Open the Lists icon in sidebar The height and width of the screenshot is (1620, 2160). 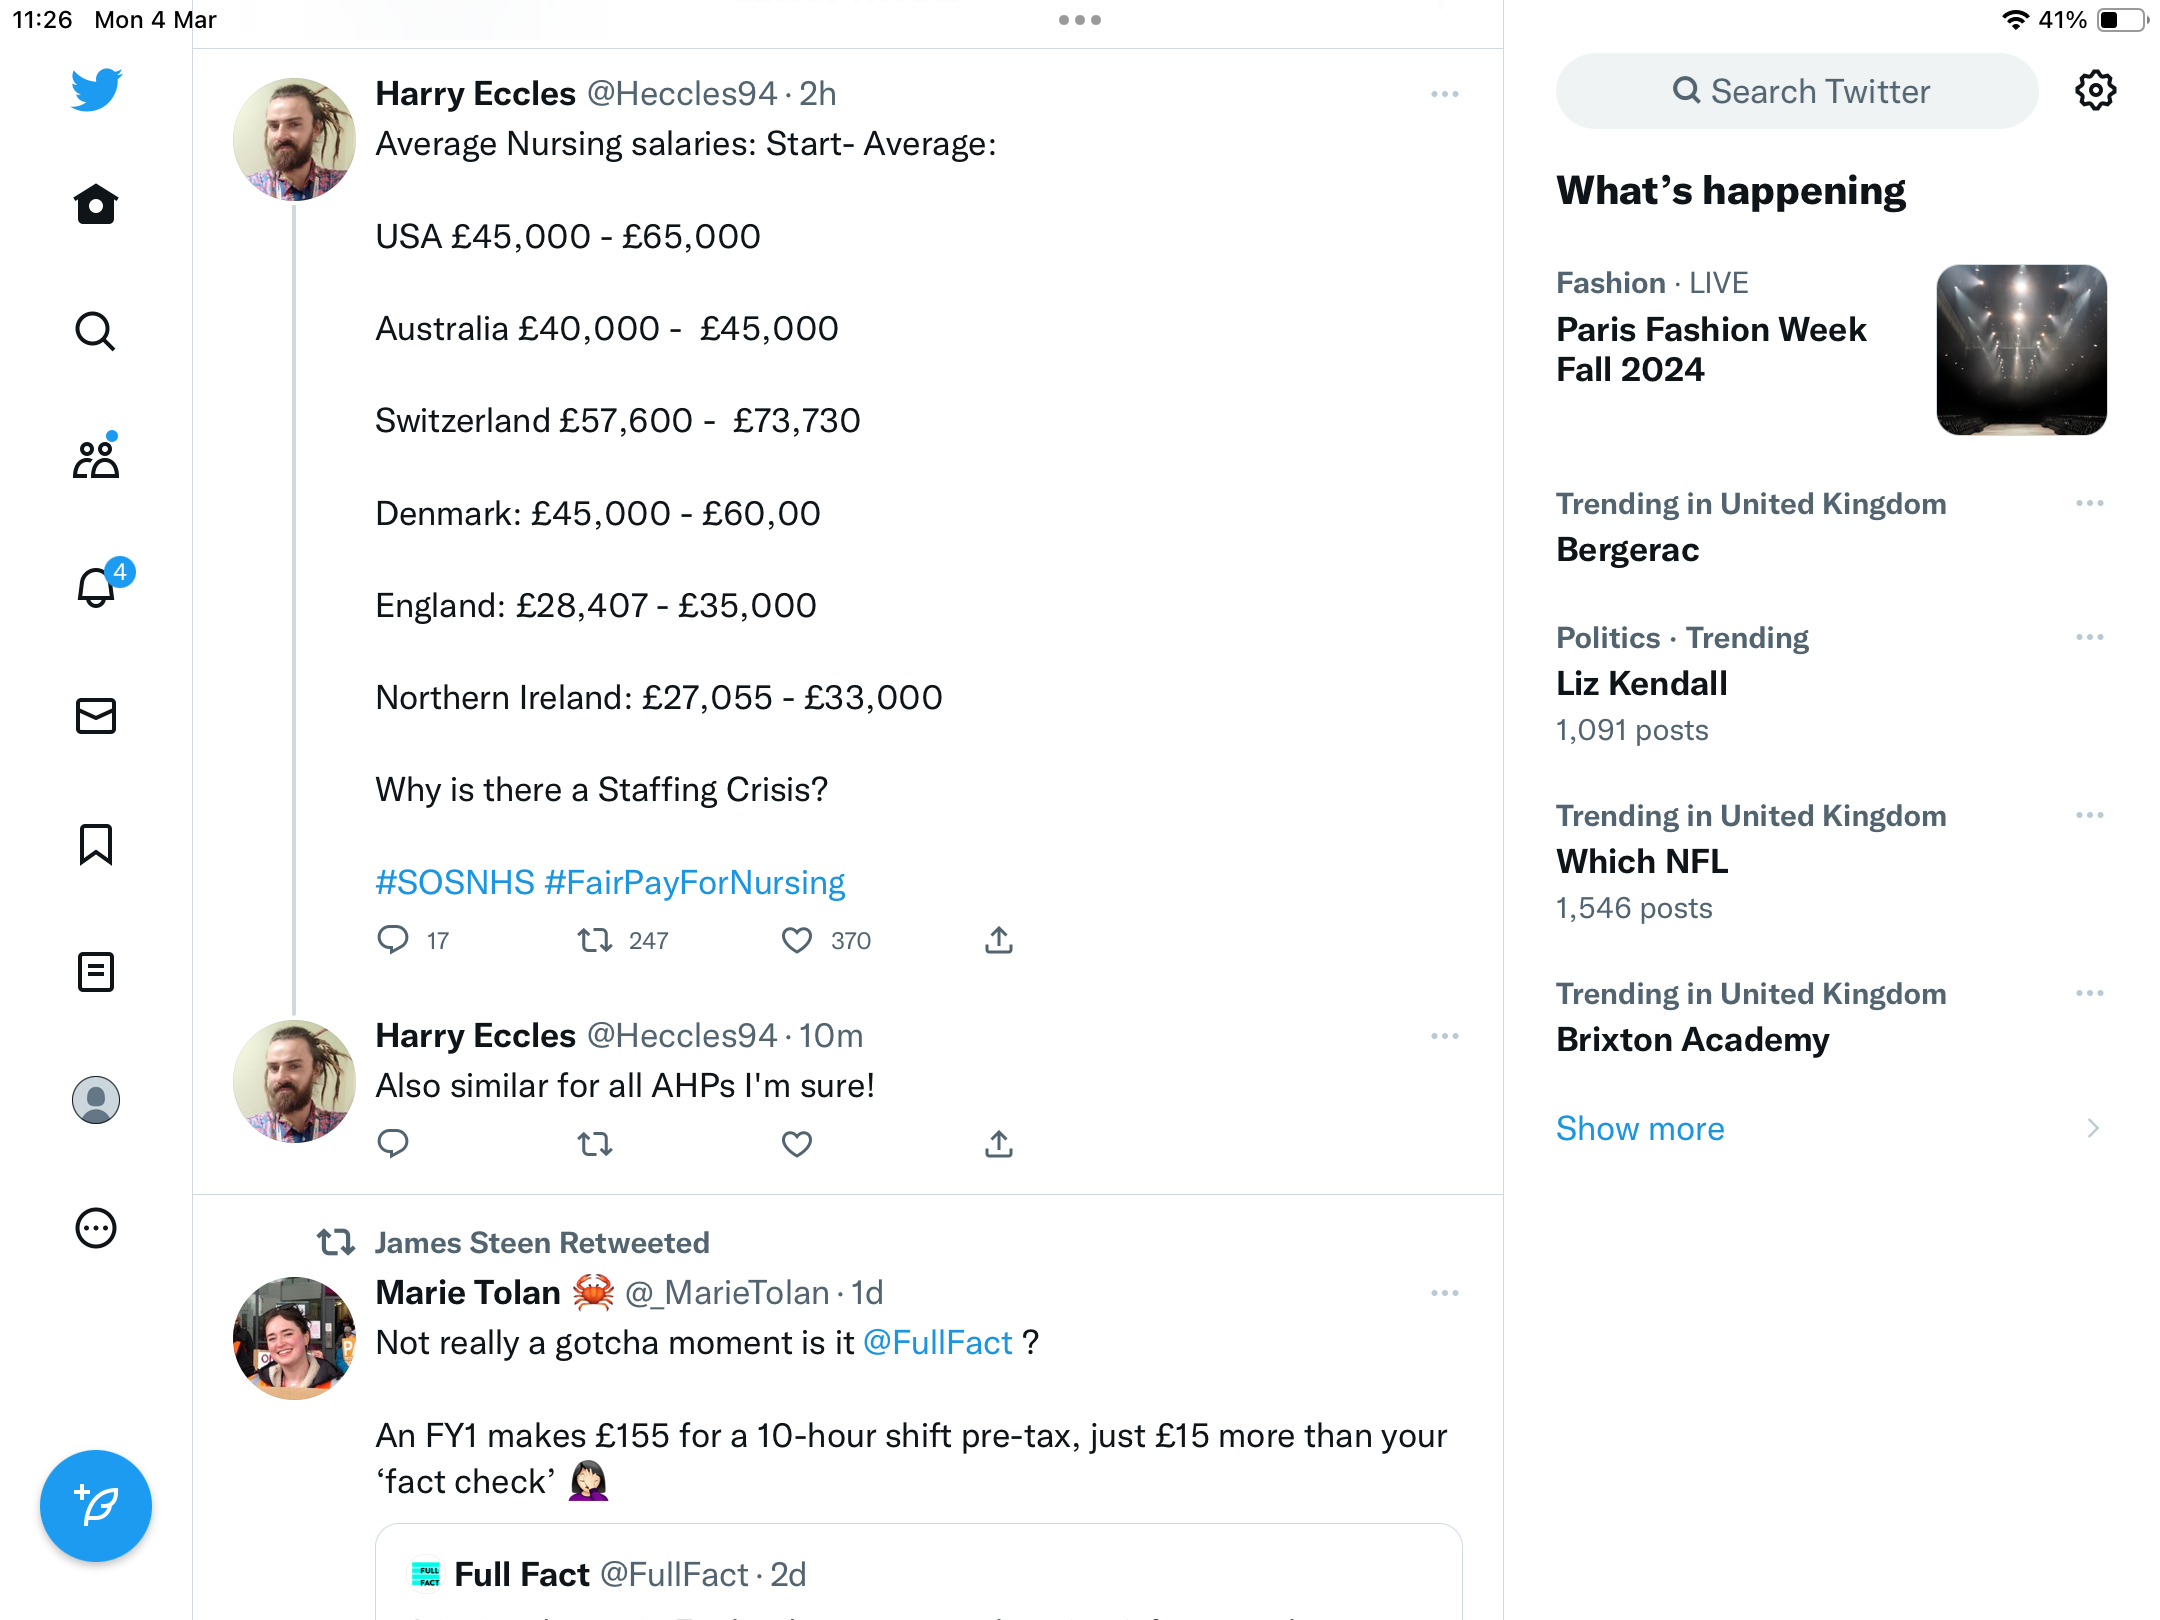click(96, 971)
